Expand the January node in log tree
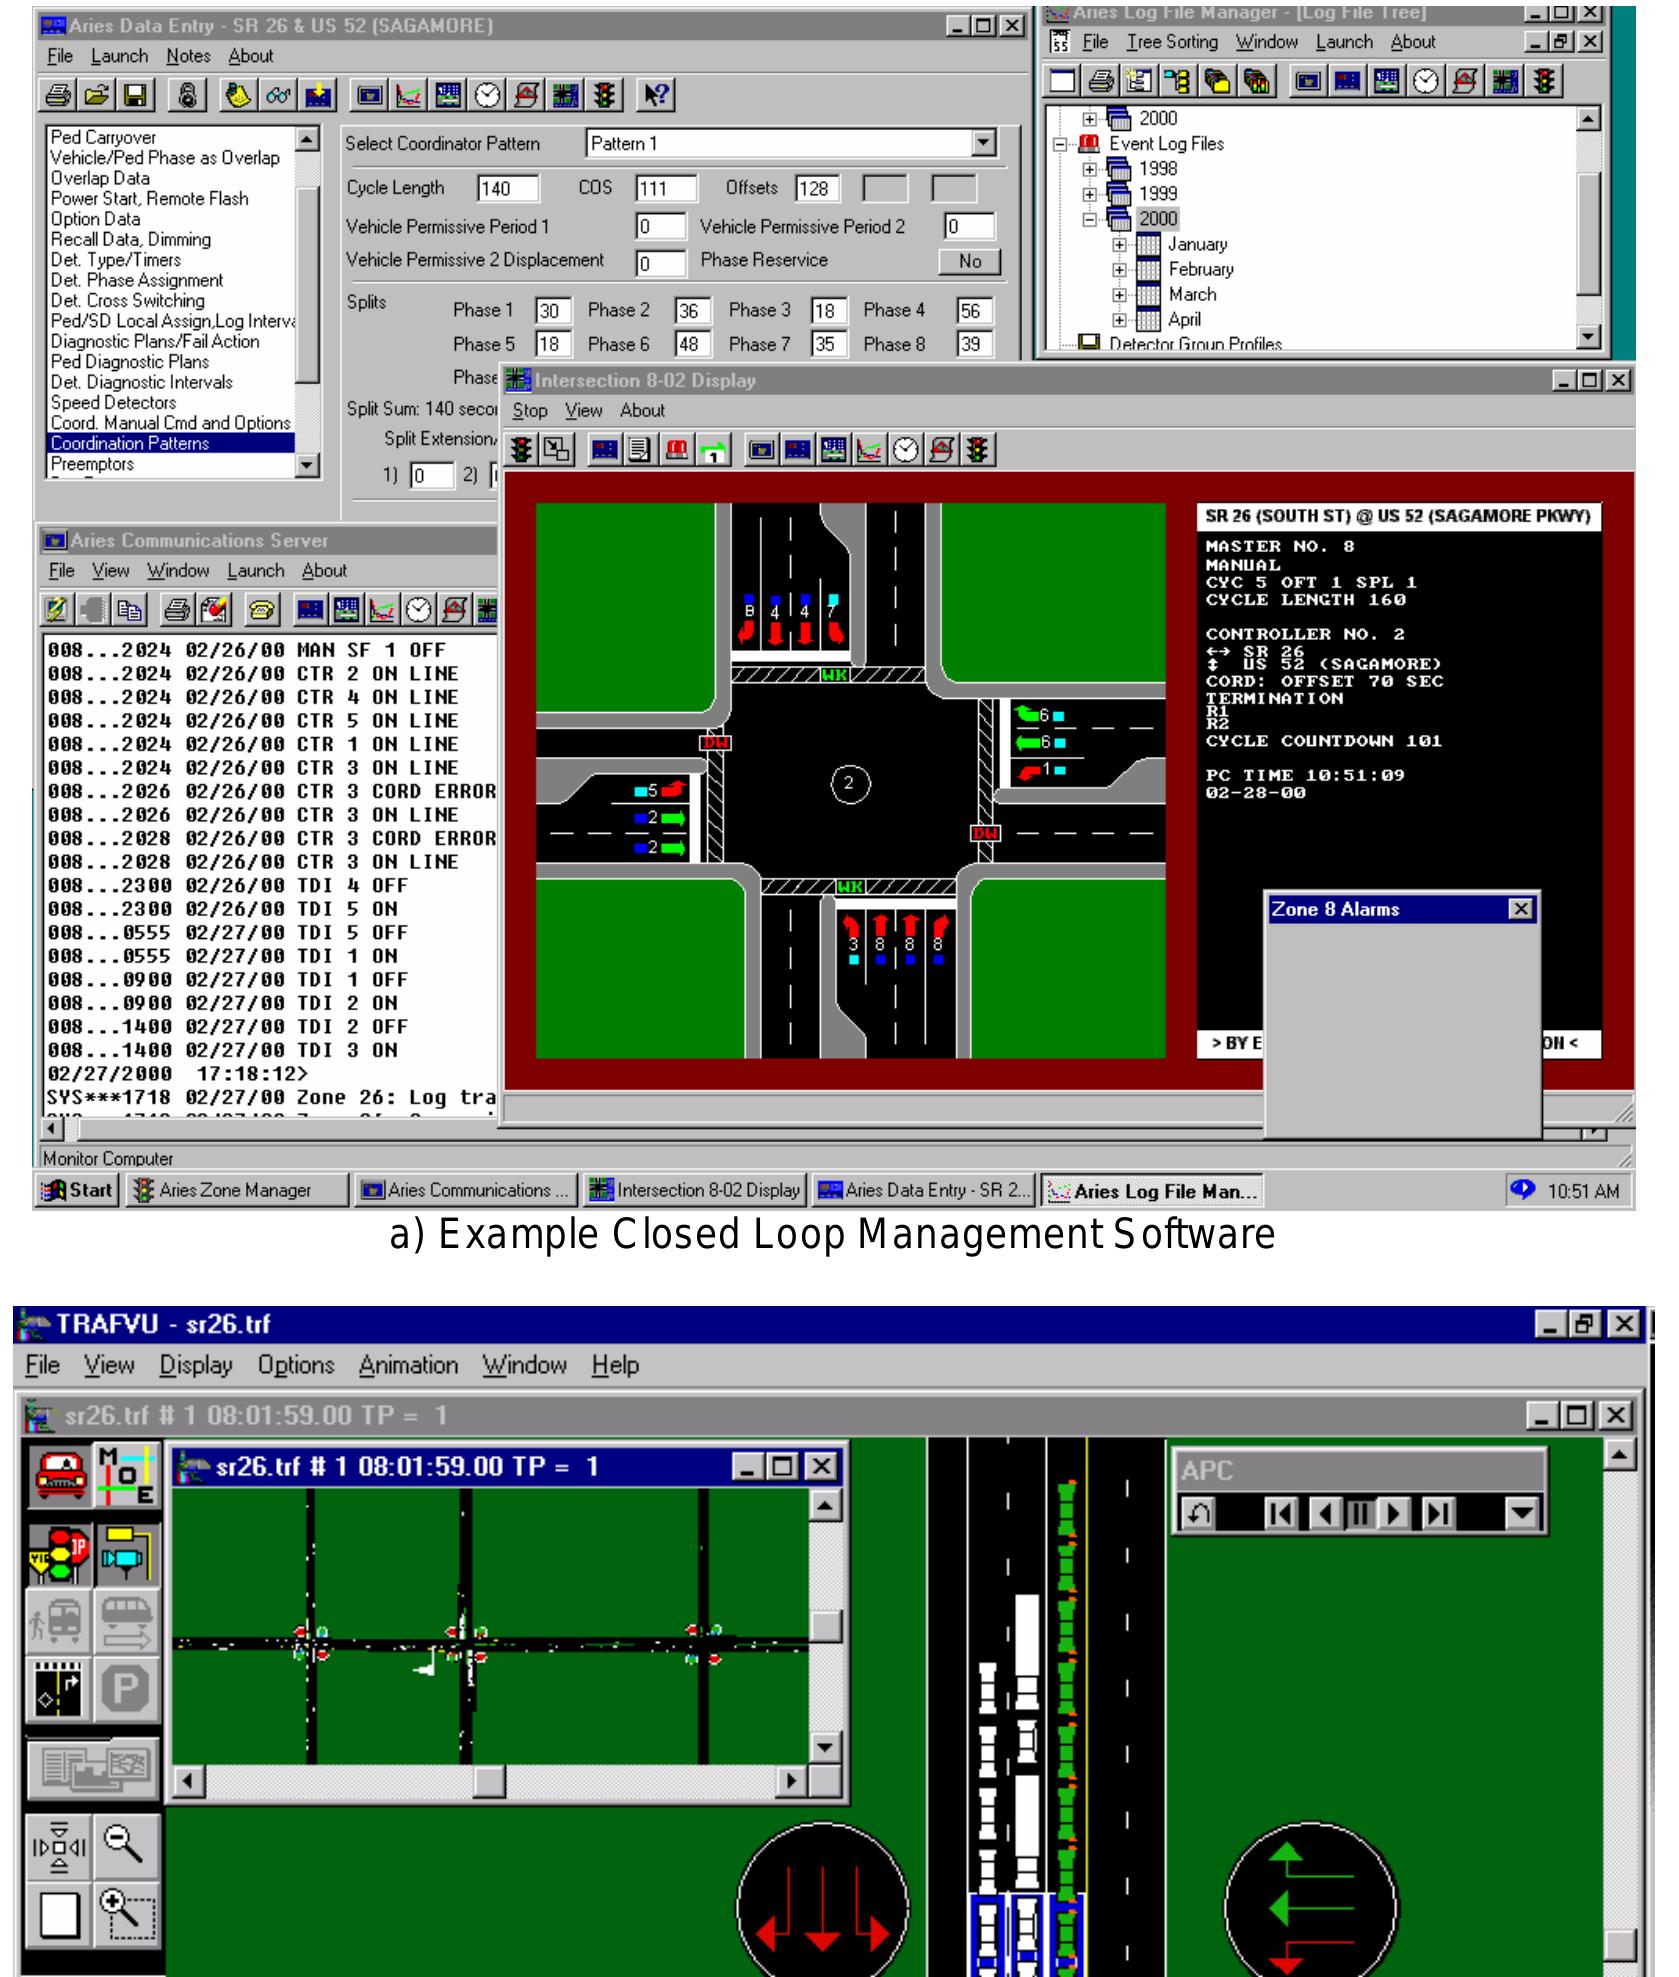The image size is (1679, 1977). coord(1120,245)
